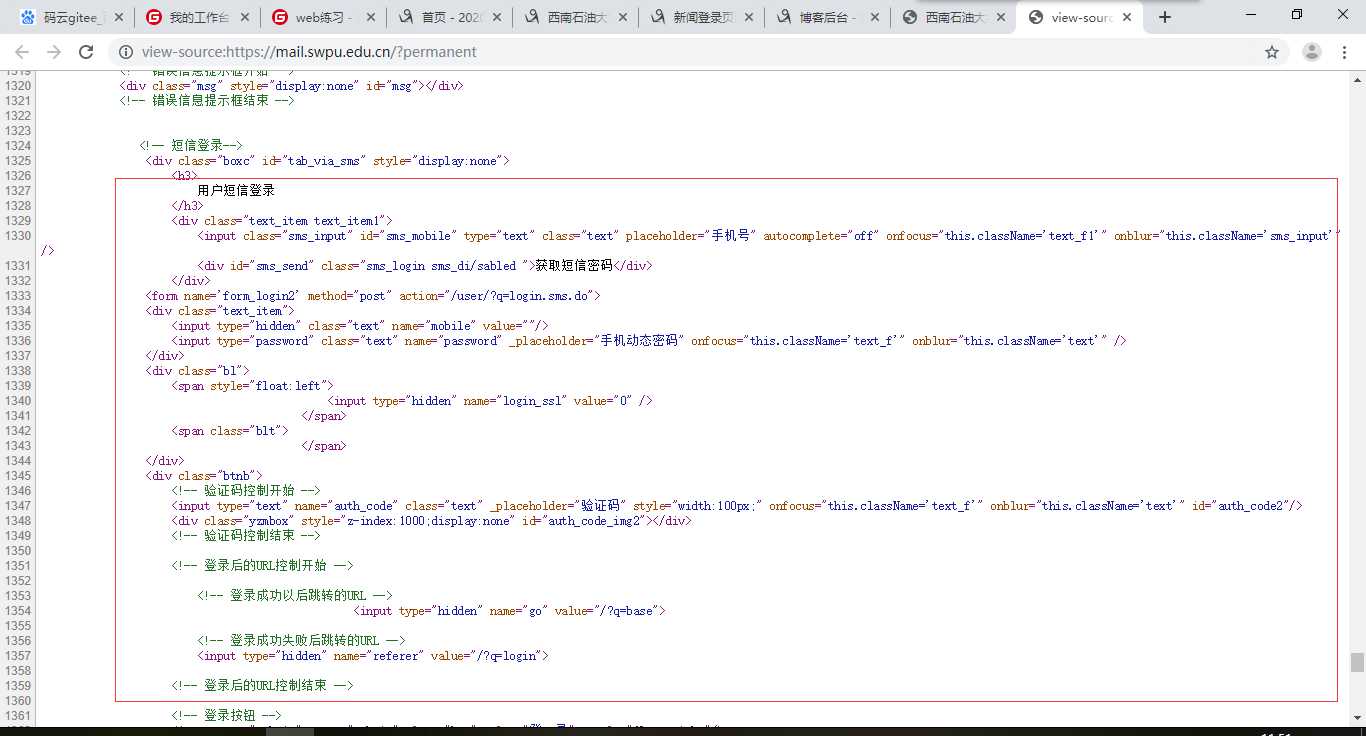Close the active view-source tab
Screen dimensions: 1366x736
1126,17
